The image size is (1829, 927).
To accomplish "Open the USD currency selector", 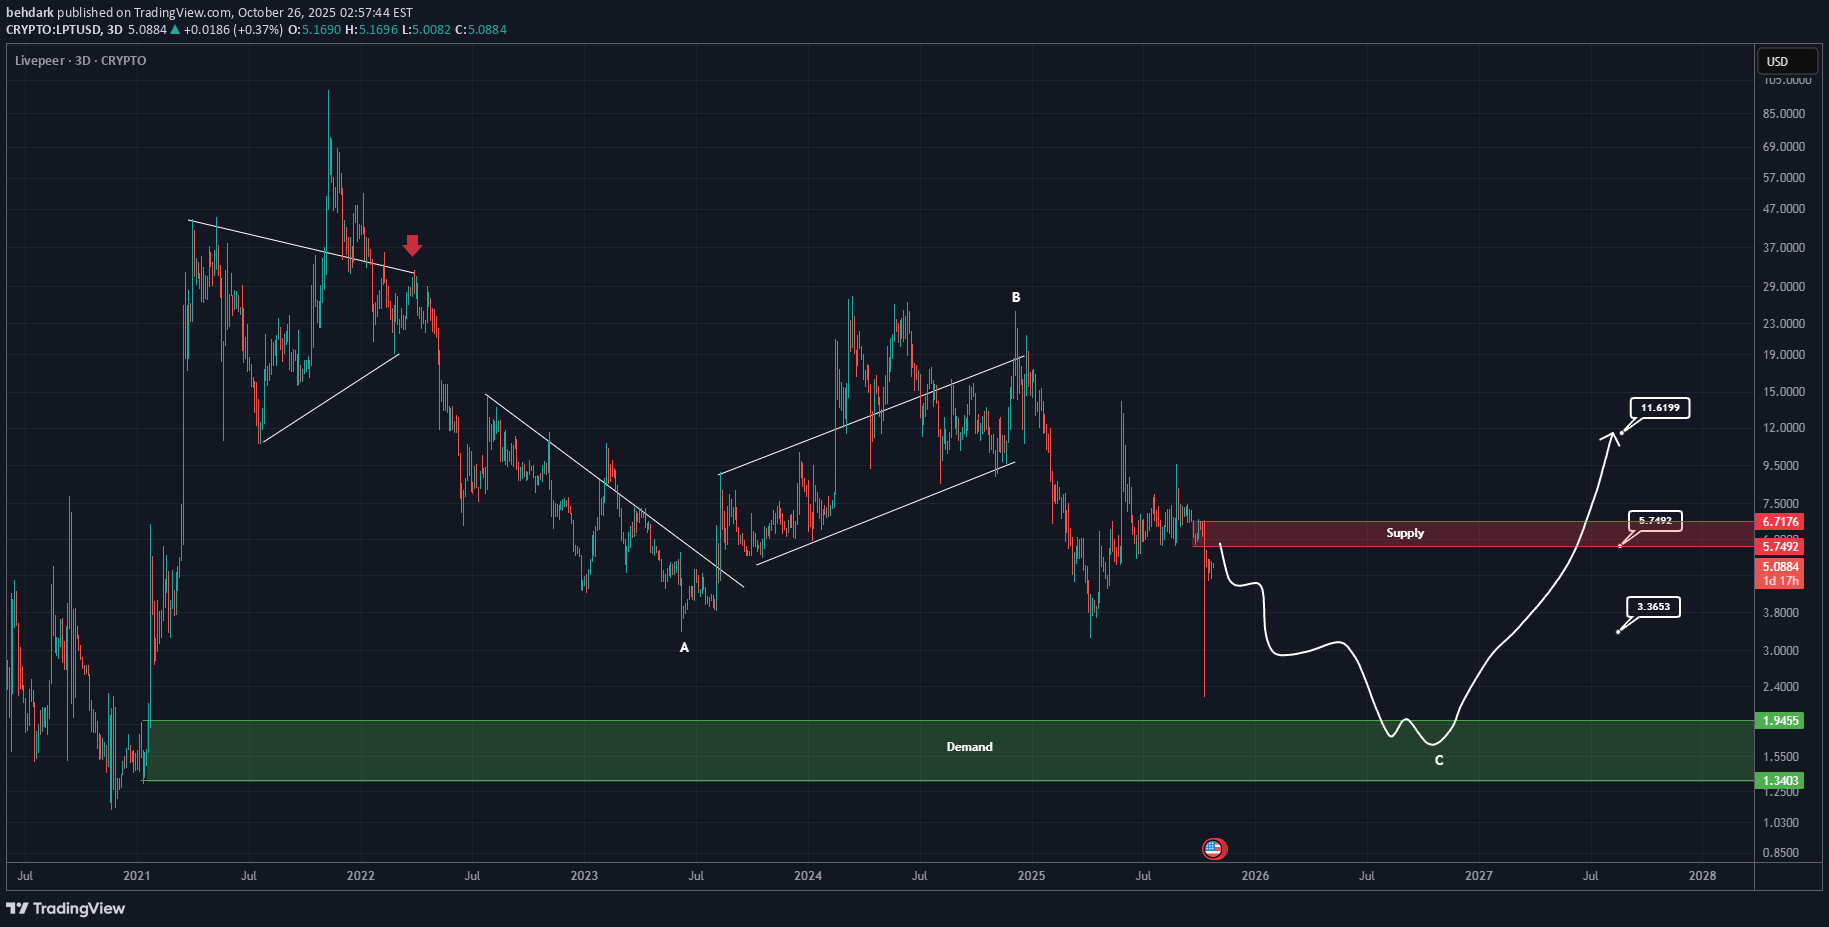I will [x=1786, y=61].
